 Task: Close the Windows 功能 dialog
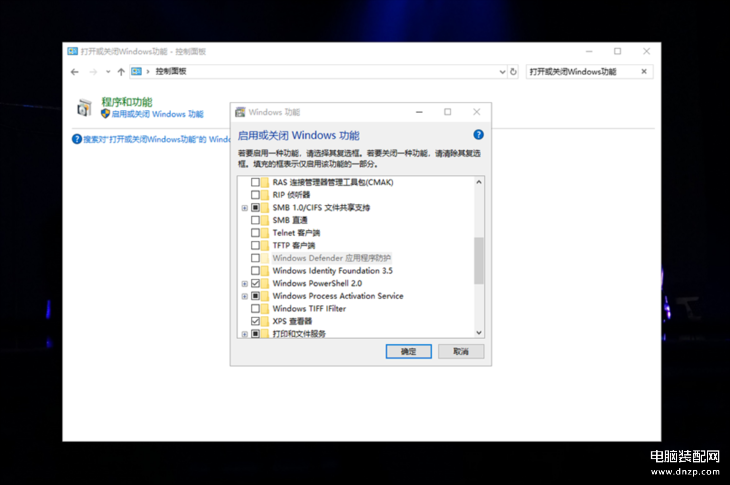point(476,112)
